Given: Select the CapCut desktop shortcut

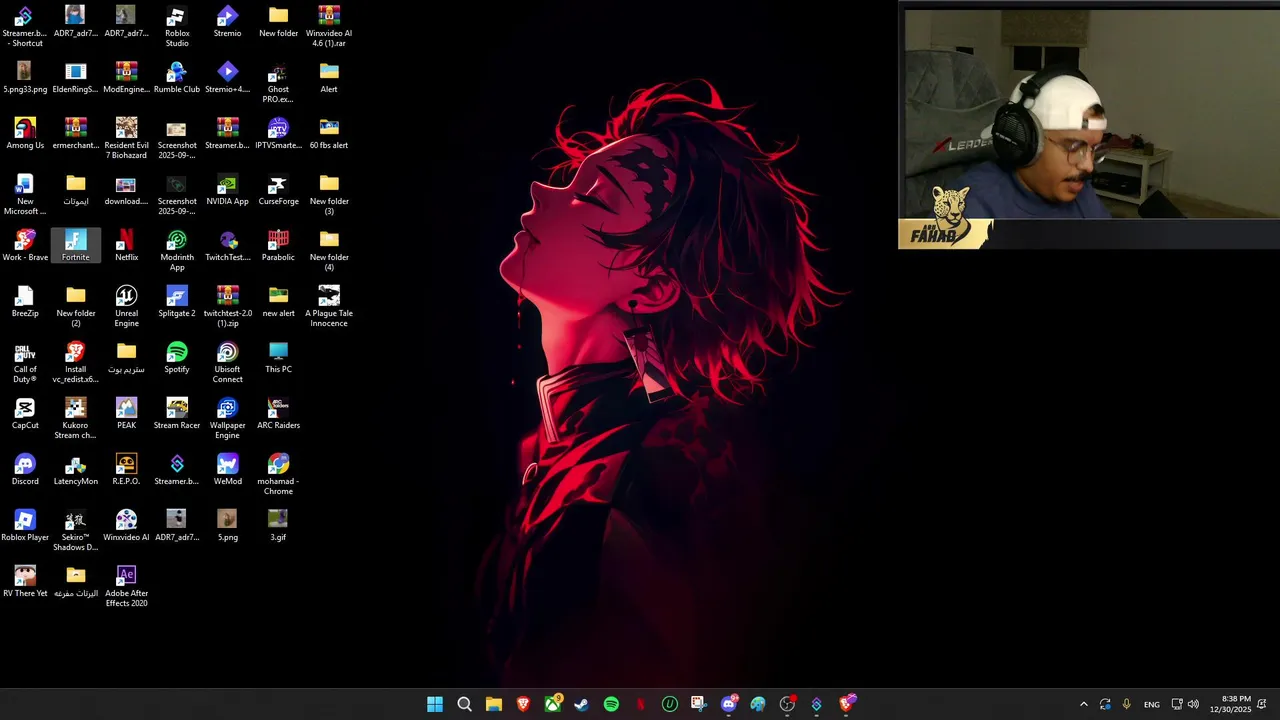Looking at the screenshot, I should click(25, 414).
